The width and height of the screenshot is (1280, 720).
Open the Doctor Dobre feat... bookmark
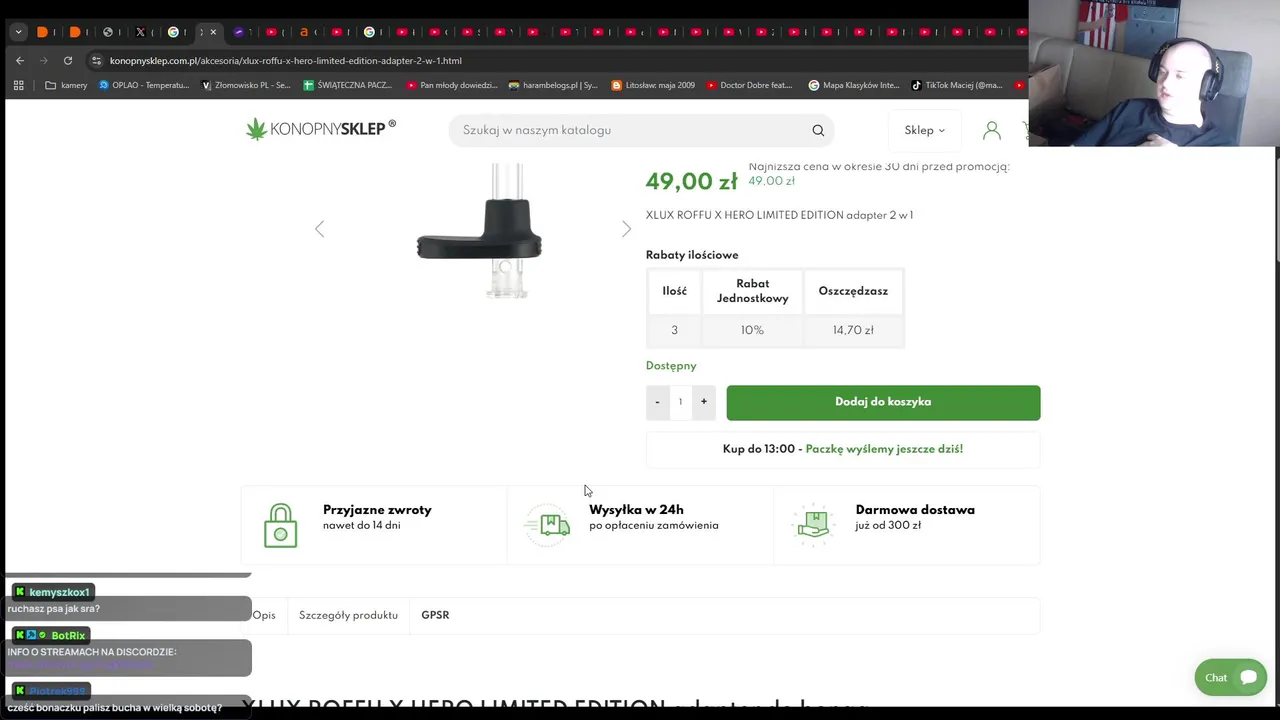click(750, 85)
